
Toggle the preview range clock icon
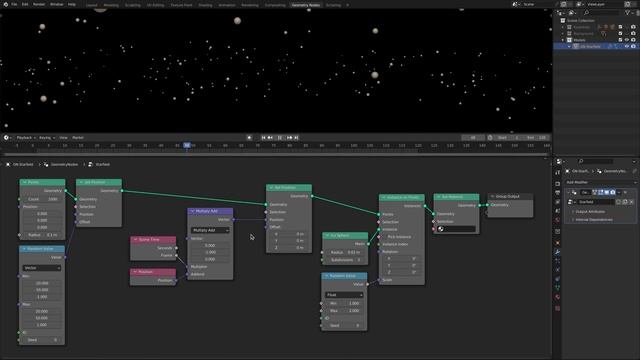point(490,138)
